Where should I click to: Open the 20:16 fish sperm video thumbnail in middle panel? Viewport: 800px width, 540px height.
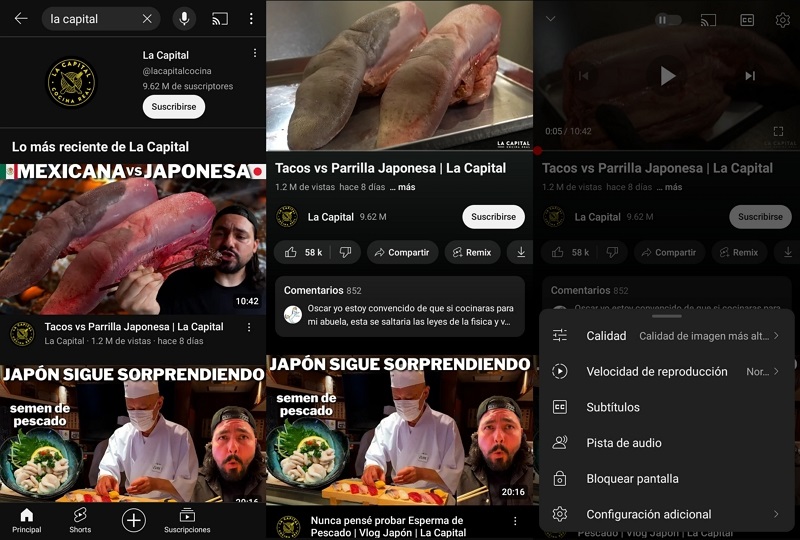[x=399, y=430]
